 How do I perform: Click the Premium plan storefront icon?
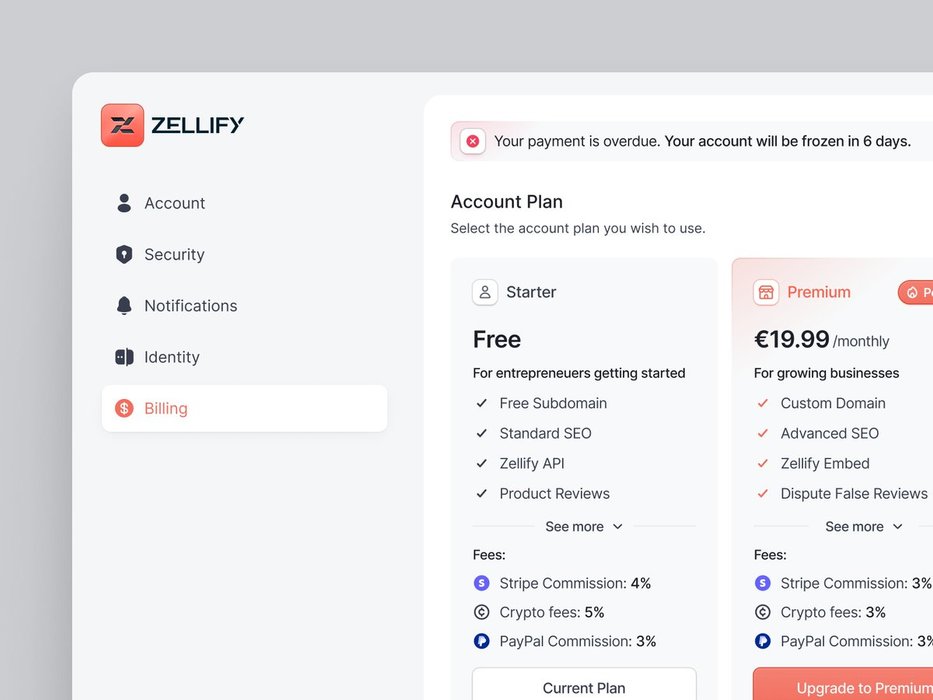click(766, 292)
